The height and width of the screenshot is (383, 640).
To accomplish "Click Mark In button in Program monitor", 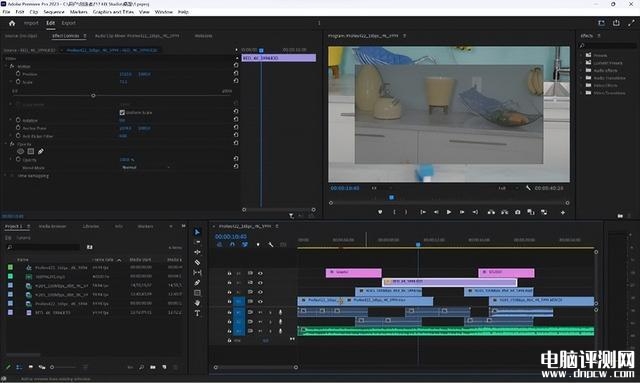I will click(394, 212).
